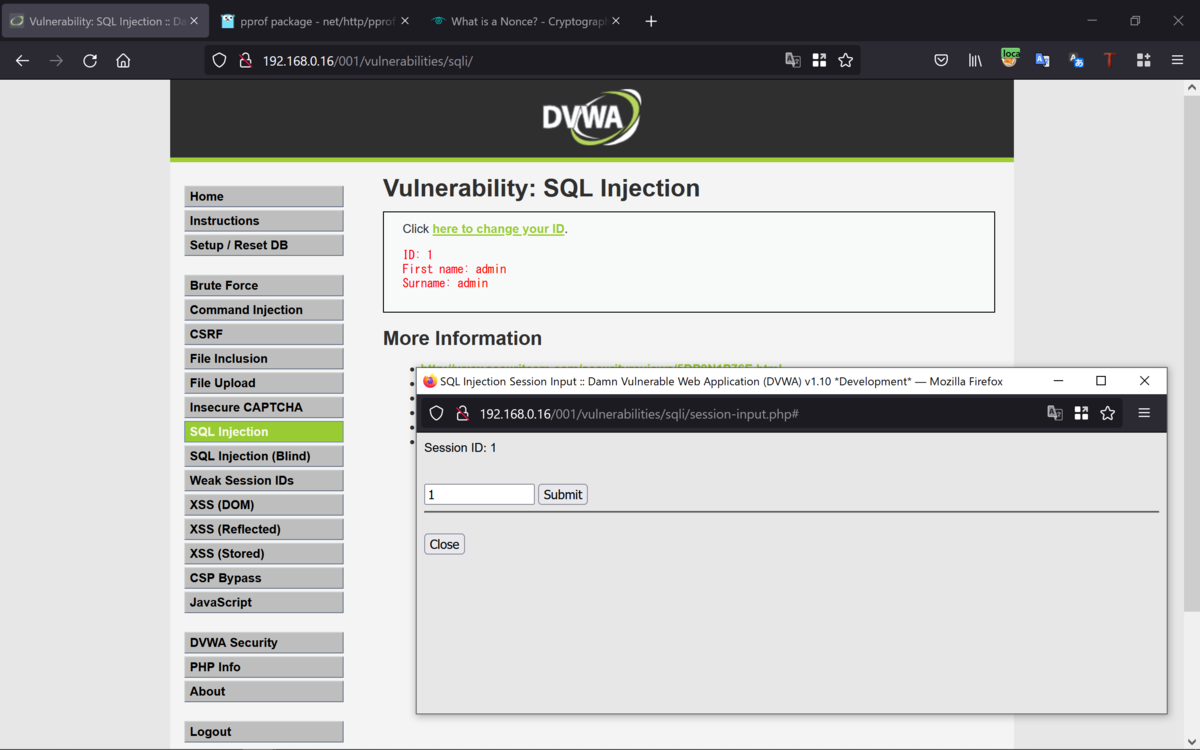Open the blue translate extension icon
Image resolution: width=1200 pixels, height=750 pixels.
(x=1043, y=61)
